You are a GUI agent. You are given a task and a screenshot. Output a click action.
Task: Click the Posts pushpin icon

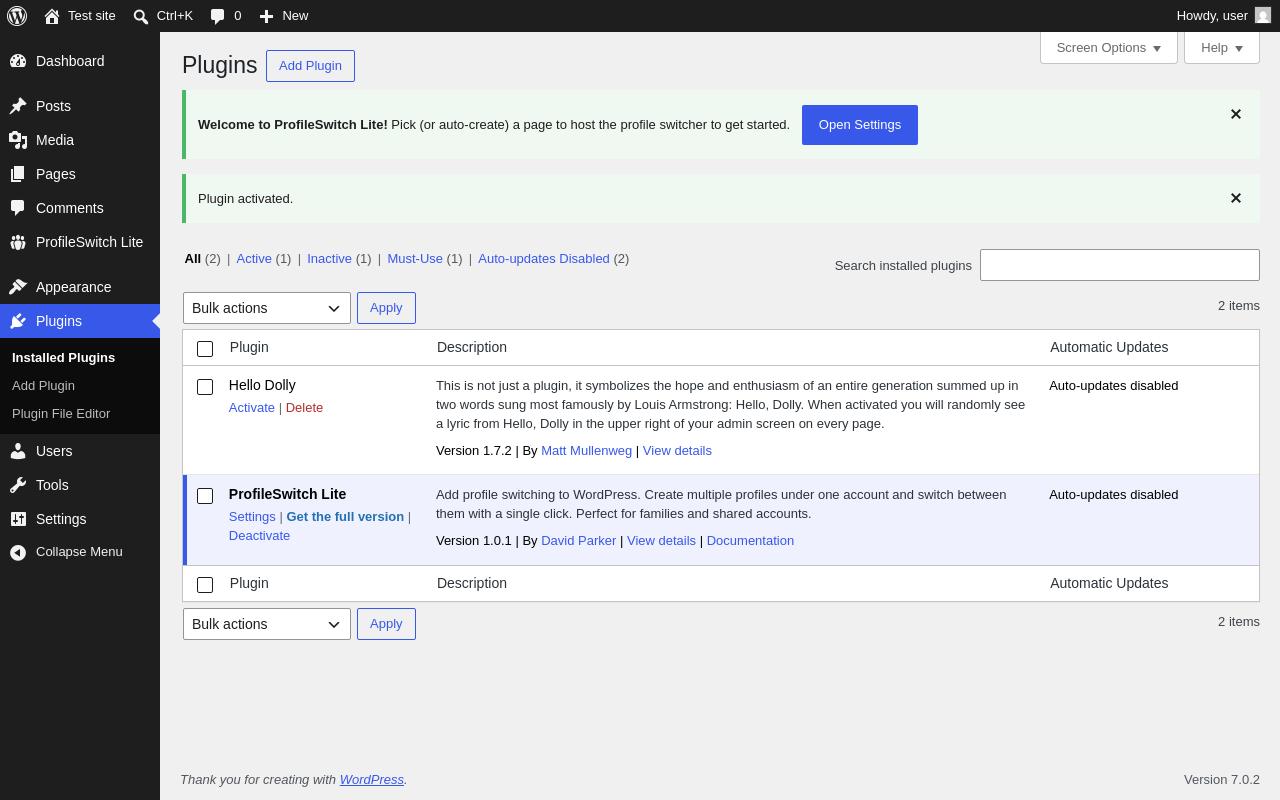(x=18, y=106)
